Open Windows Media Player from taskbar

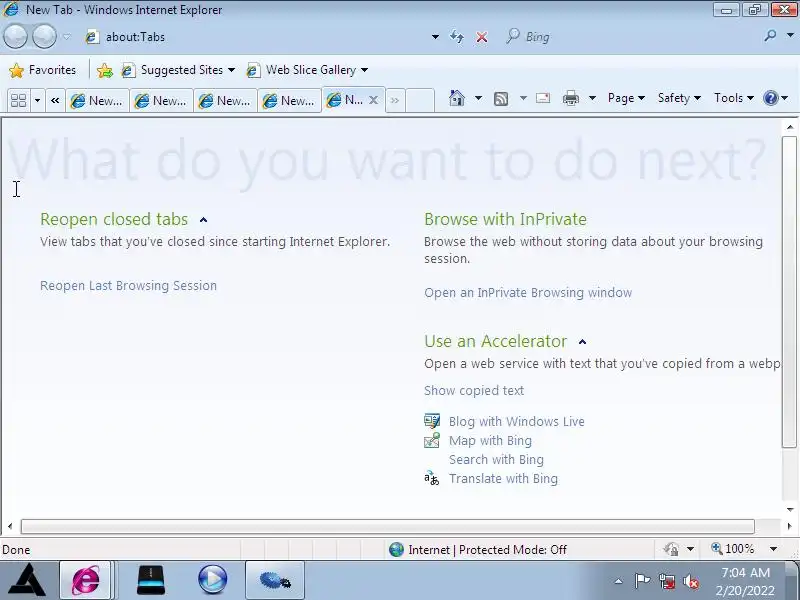212,580
